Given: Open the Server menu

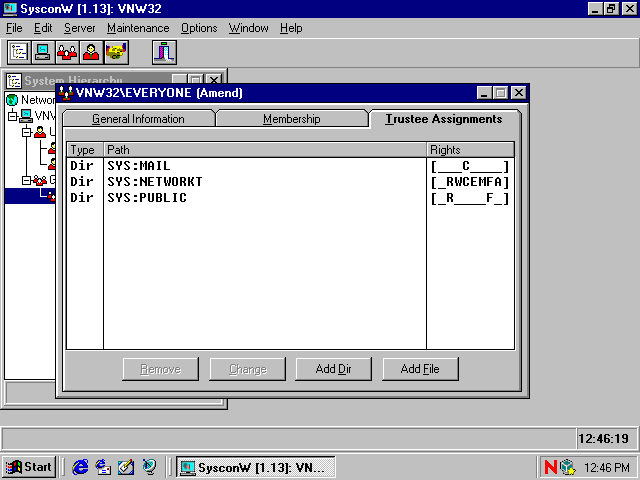Looking at the screenshot, I should 80,28.
